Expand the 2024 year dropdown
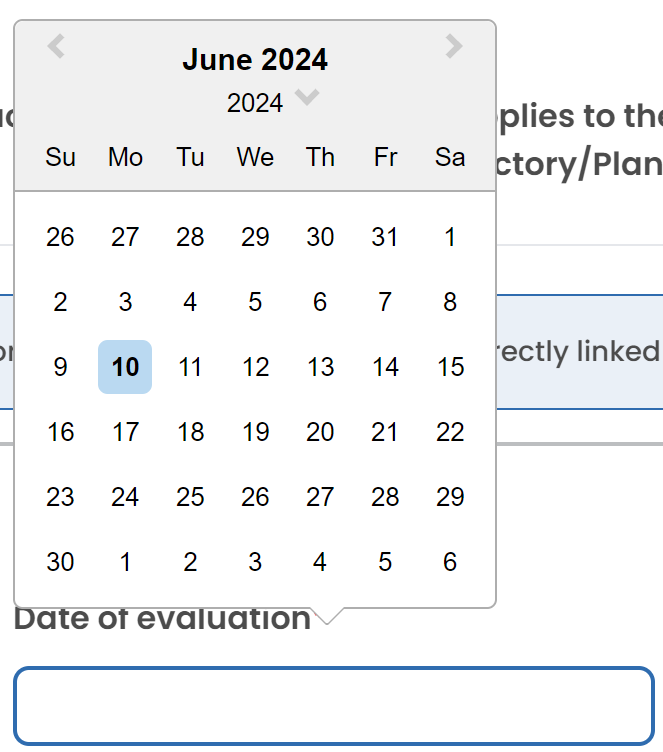Screen dimensions: 663x752 point(307,97)
